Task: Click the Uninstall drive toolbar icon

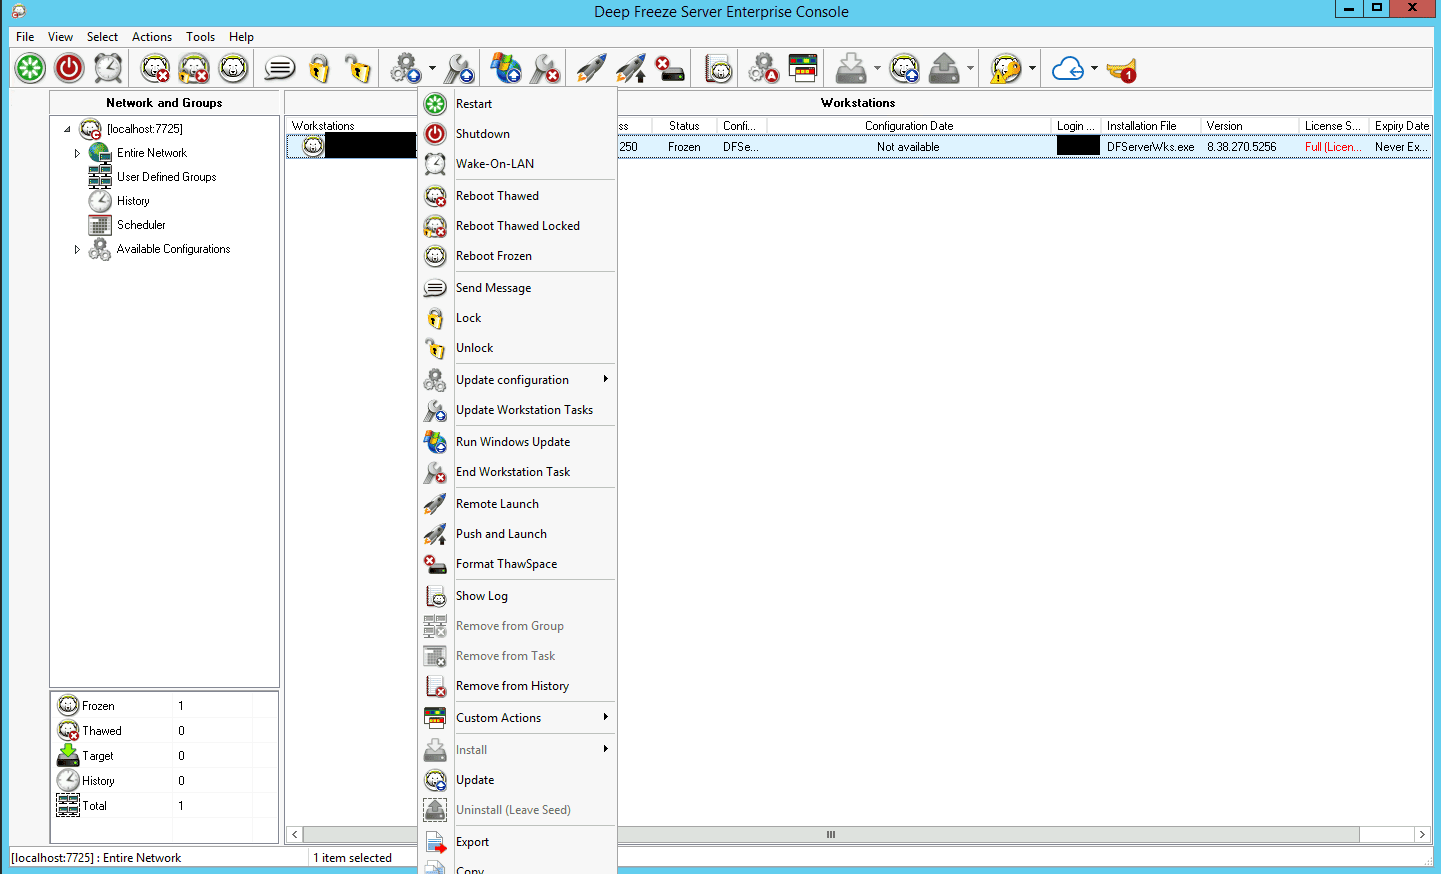Action: pyautogui.click(x=944, y=68)
